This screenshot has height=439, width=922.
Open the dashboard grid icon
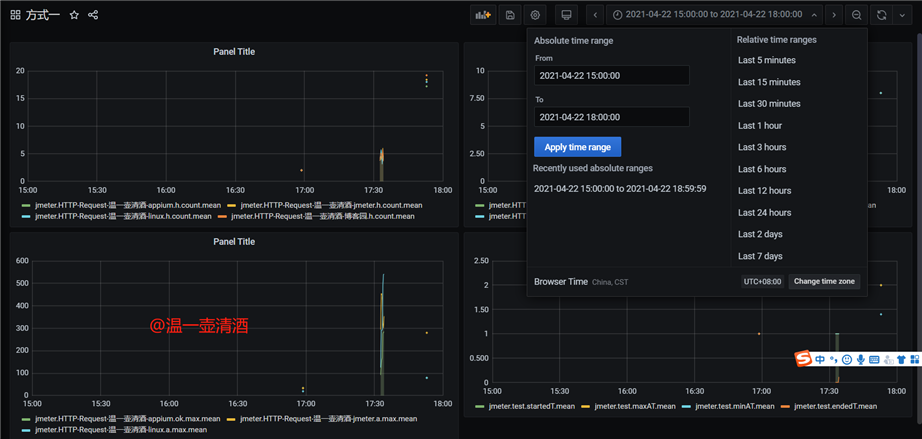[x=15, y=15]
